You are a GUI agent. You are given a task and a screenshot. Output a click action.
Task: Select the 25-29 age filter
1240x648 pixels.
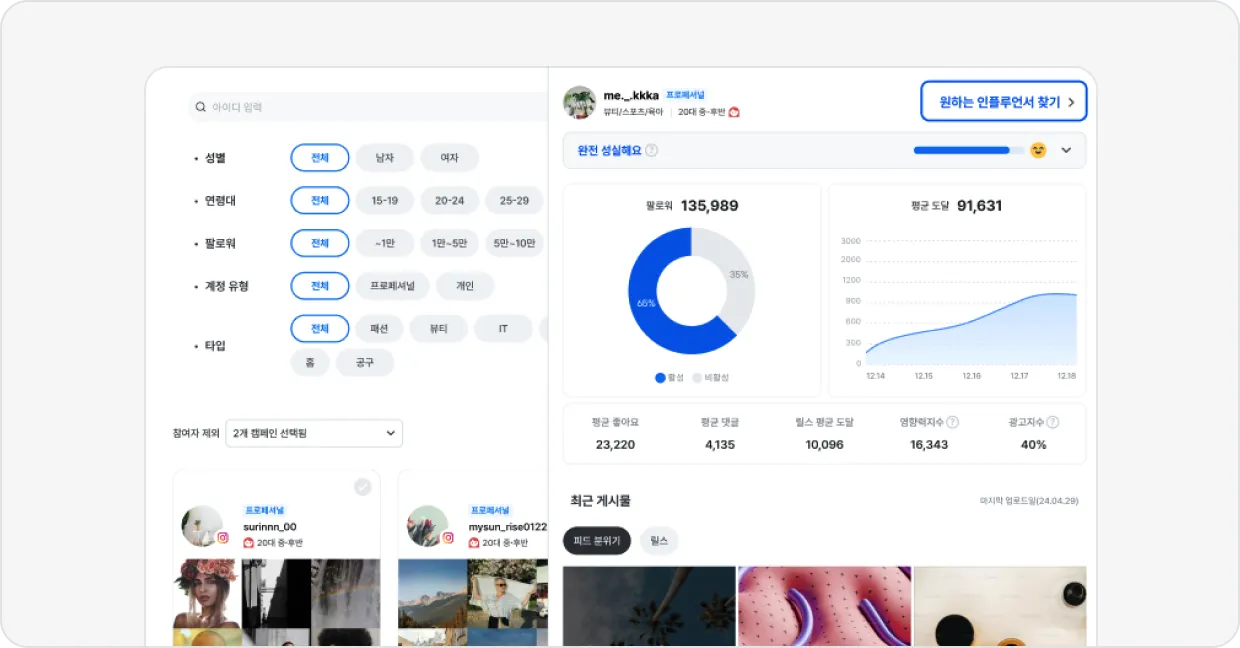tap(515, 200)
